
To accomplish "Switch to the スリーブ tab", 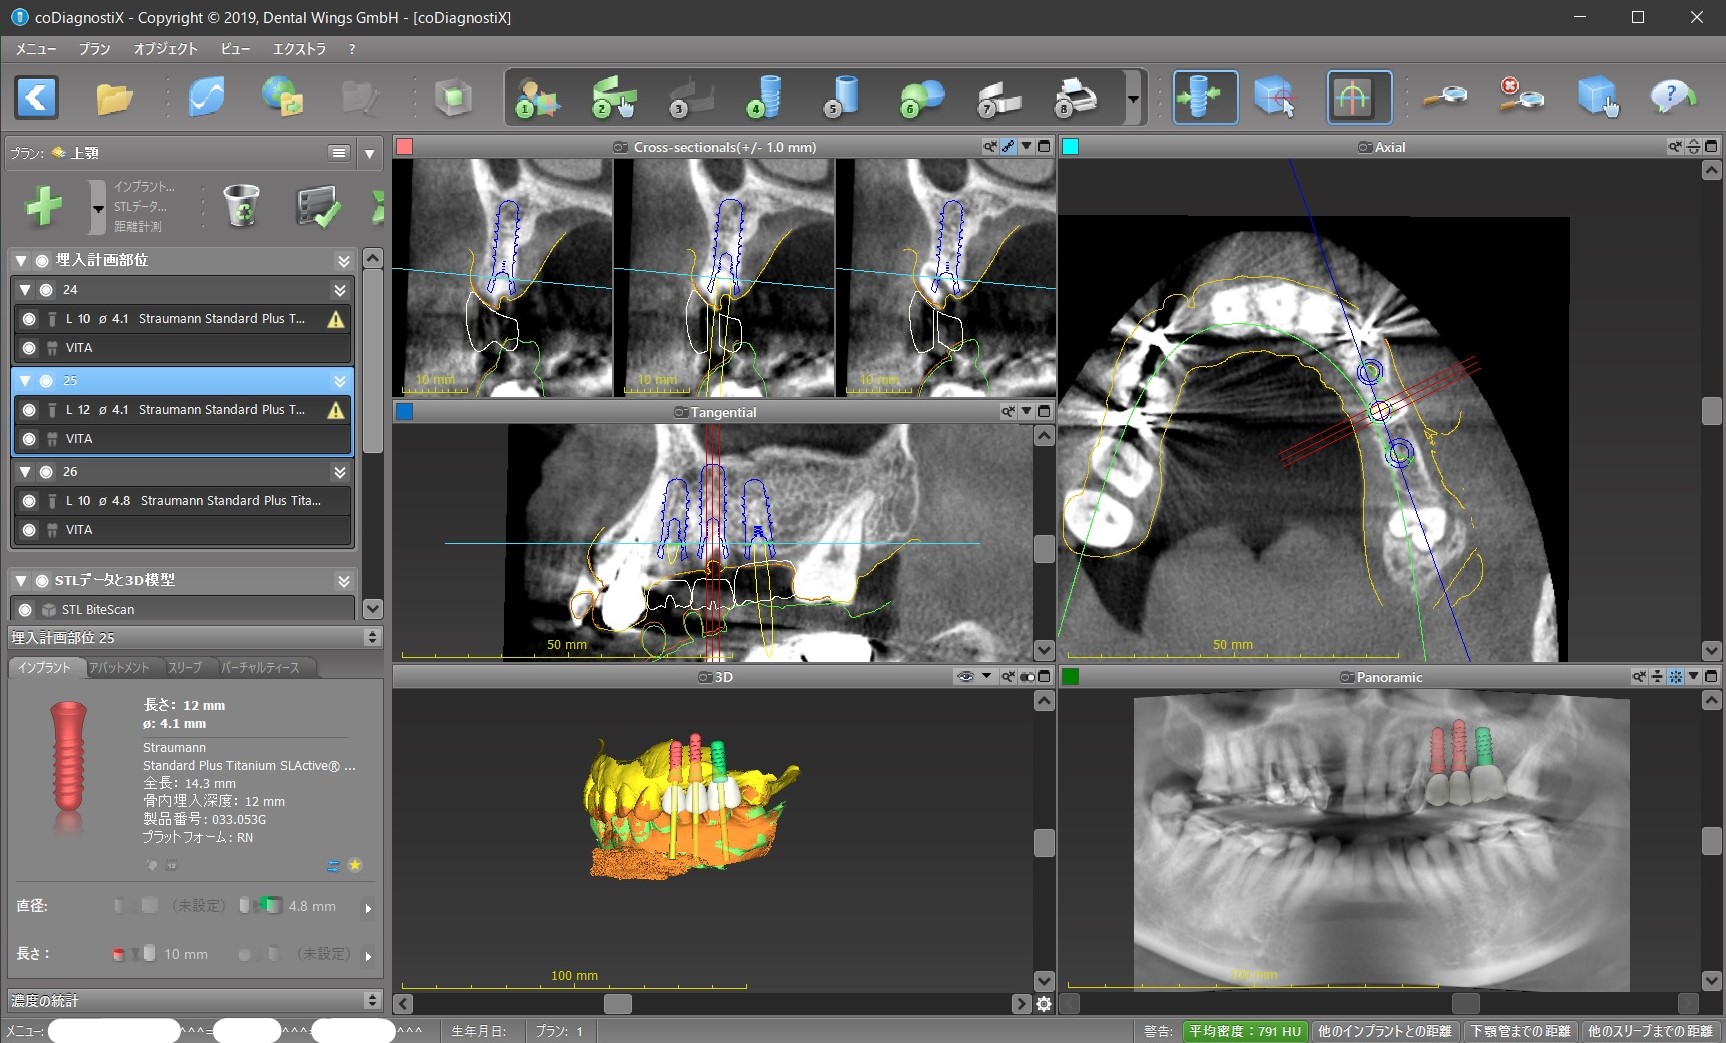I will 185,667.
